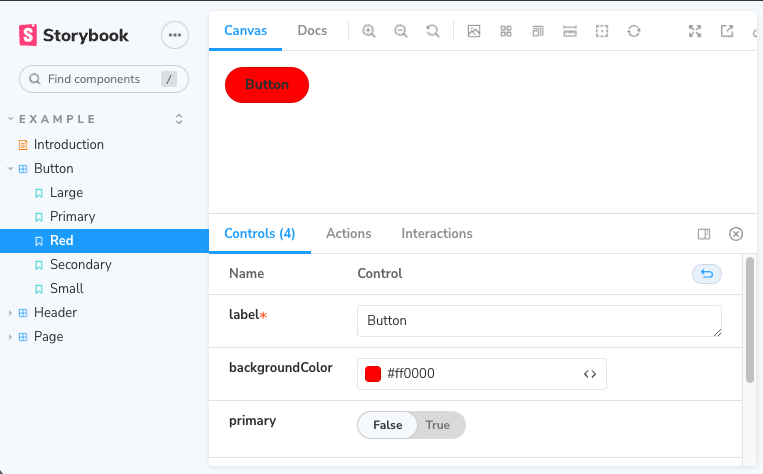Open the background change toolbar icon

click(474, 31)
